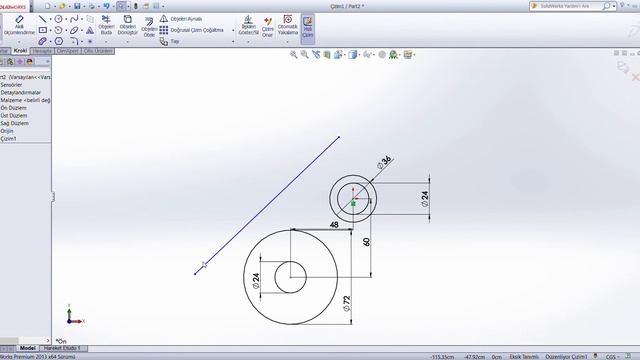
Task: Click the Print icon
Action: coord(92,6)
